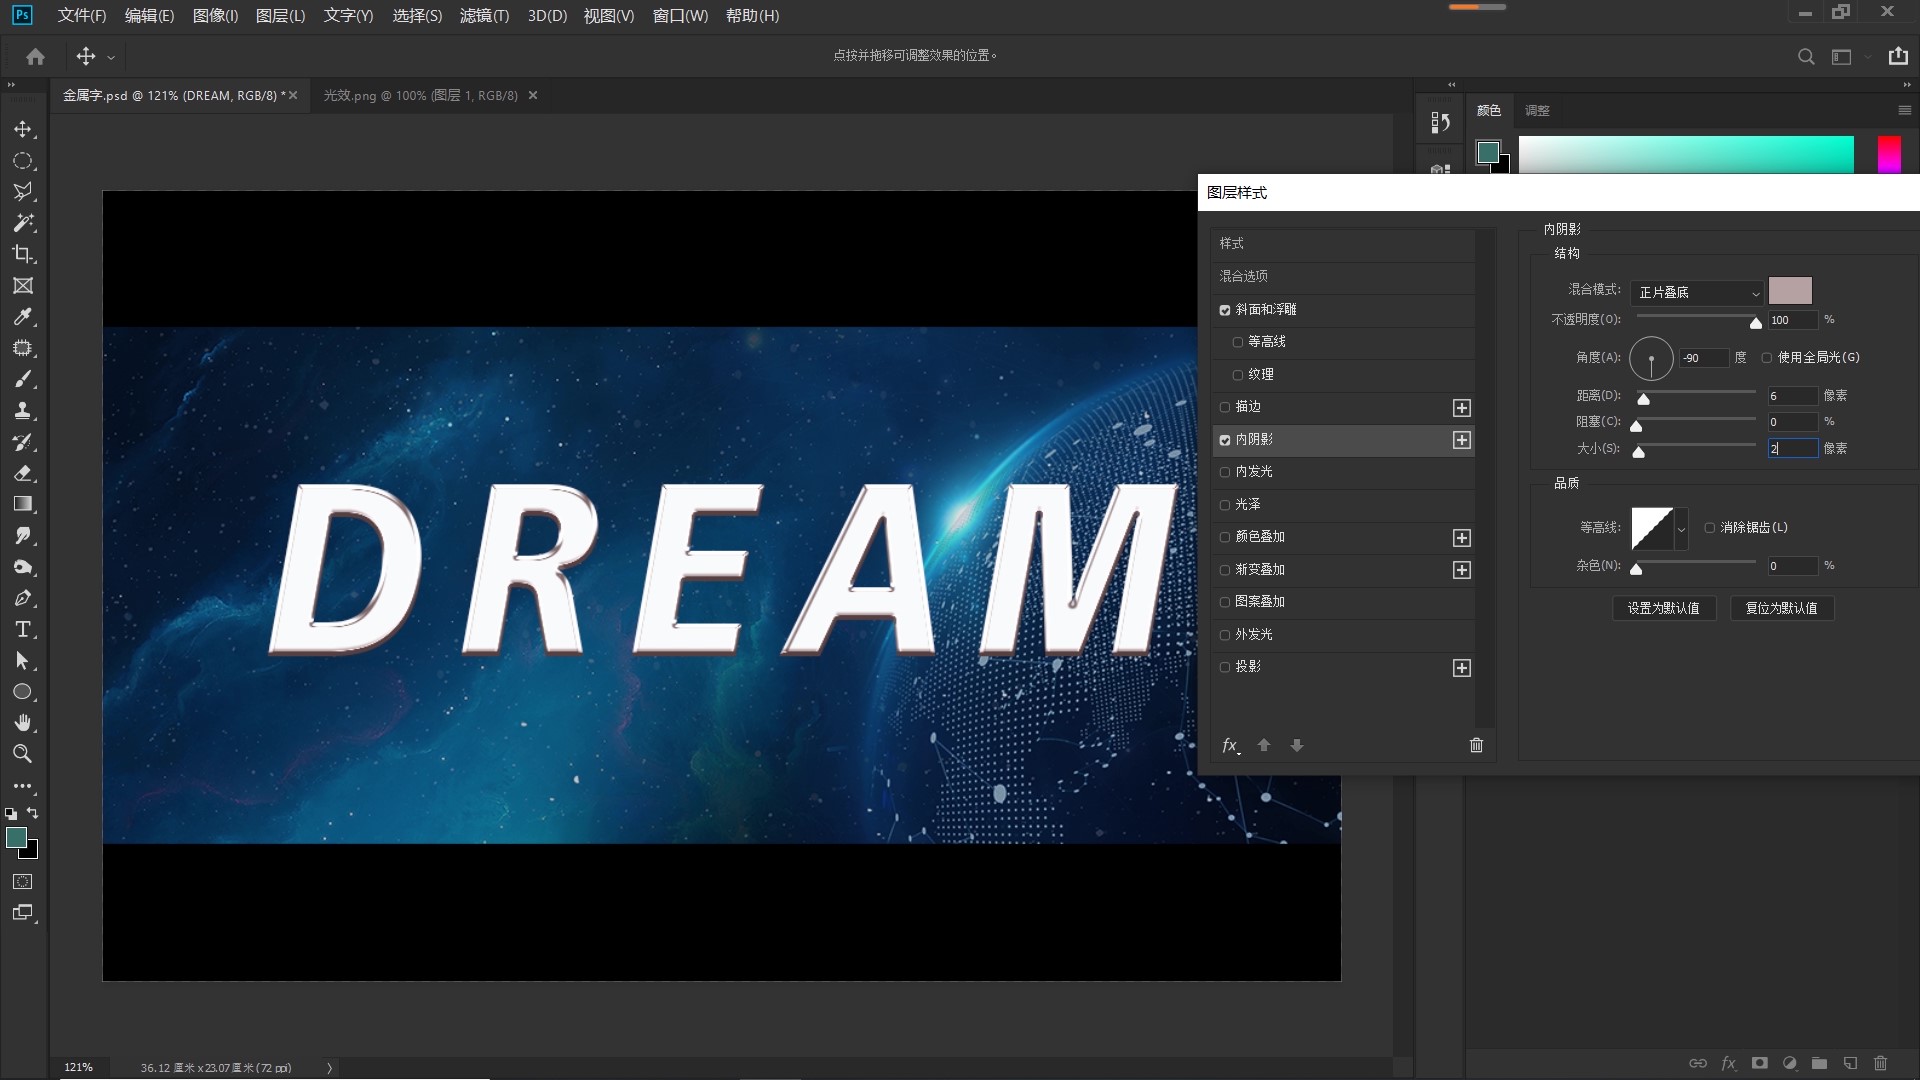The width and height of the screenshot is (1920, 1080).
Task: Click the fx button in style list
Action: (x=1230, y=745)
